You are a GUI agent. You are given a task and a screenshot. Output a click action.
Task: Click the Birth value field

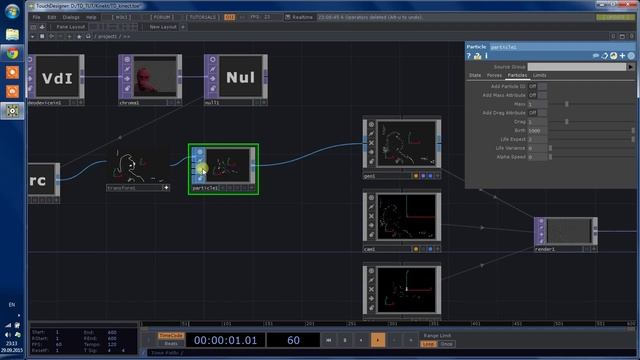click(x=537, y=131)
